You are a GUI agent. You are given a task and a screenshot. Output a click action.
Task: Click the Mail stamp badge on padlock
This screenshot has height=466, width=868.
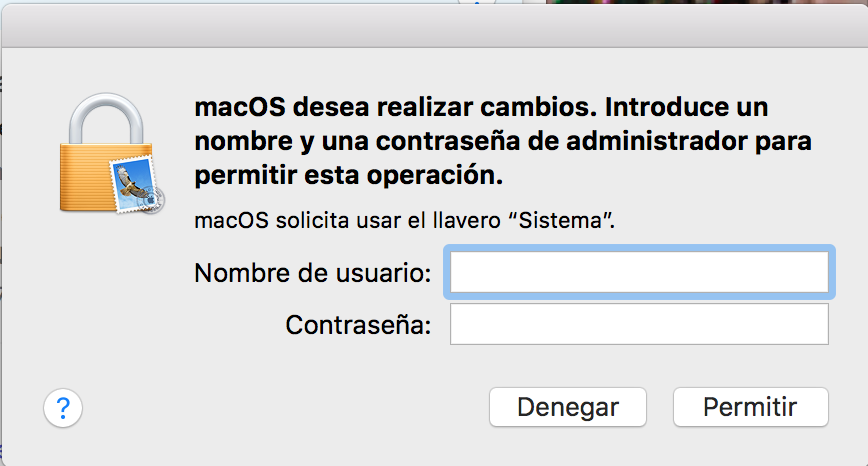click(x=136, y=187)
